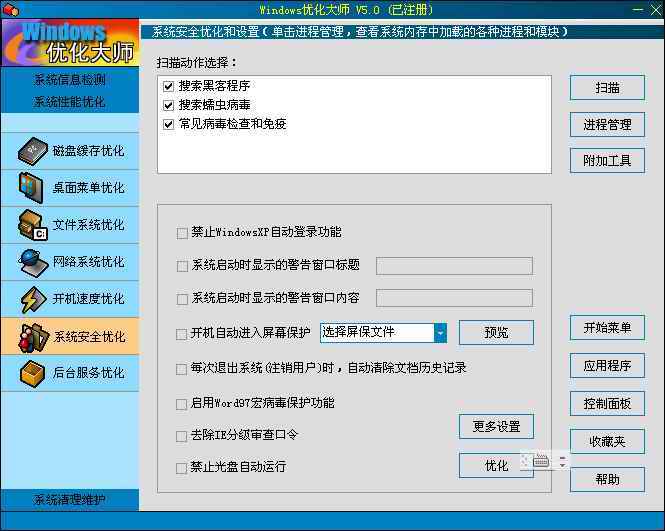This screenshot has height=531, width=665.
Task: Click the disk cache optimization hard-drive icon
Action: pyautogui.click(x=32, y=151)
